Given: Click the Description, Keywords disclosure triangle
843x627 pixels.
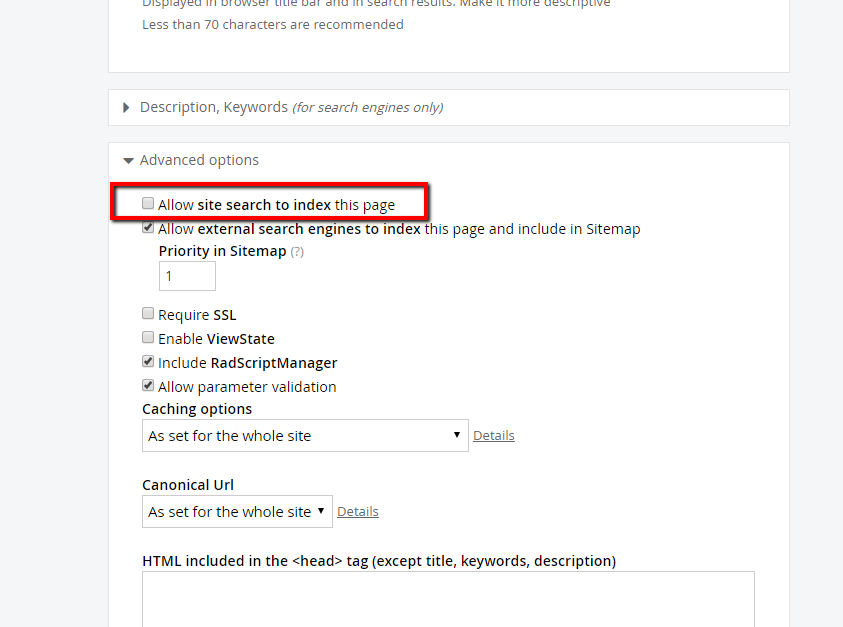Looking at the screenshot, I should 124,107.
